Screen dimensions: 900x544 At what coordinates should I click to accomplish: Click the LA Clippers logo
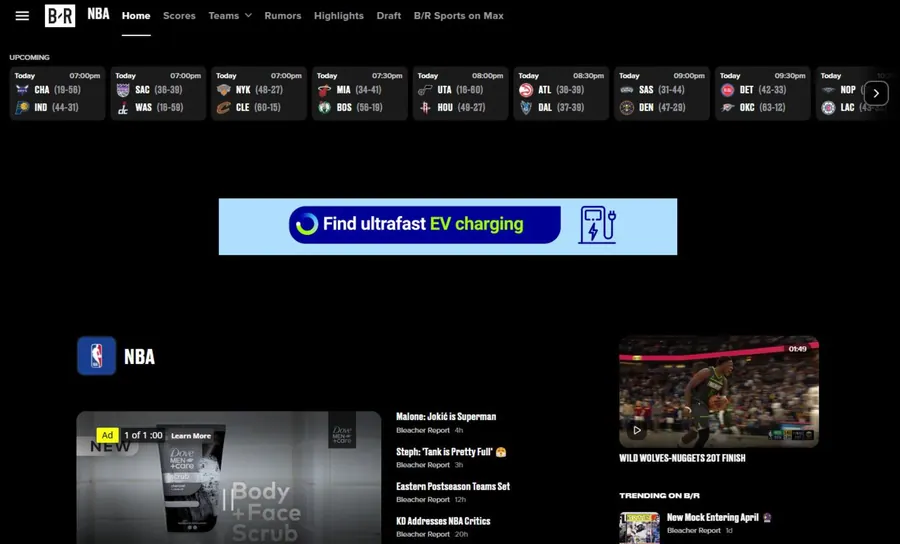coord(828,107)
